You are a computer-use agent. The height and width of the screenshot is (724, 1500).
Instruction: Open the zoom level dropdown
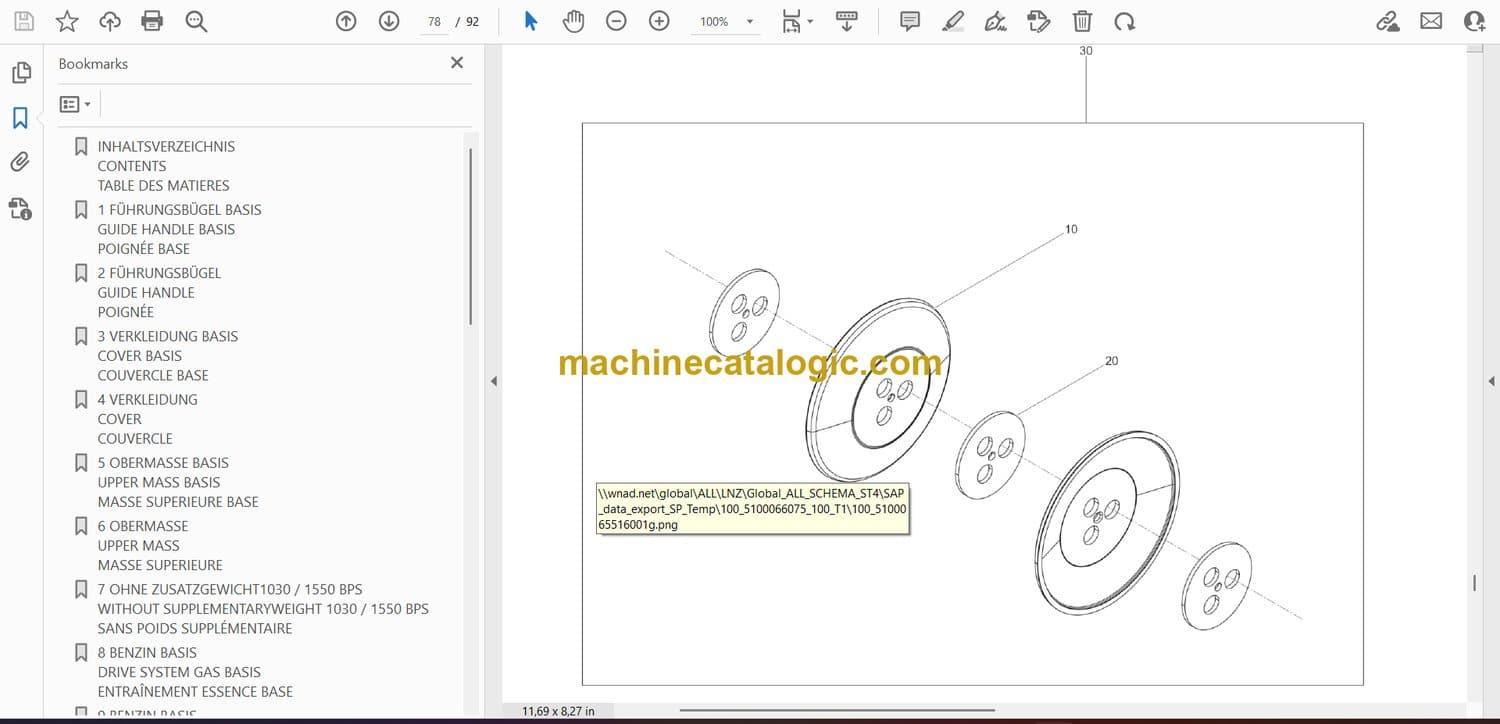click(750, 22)
